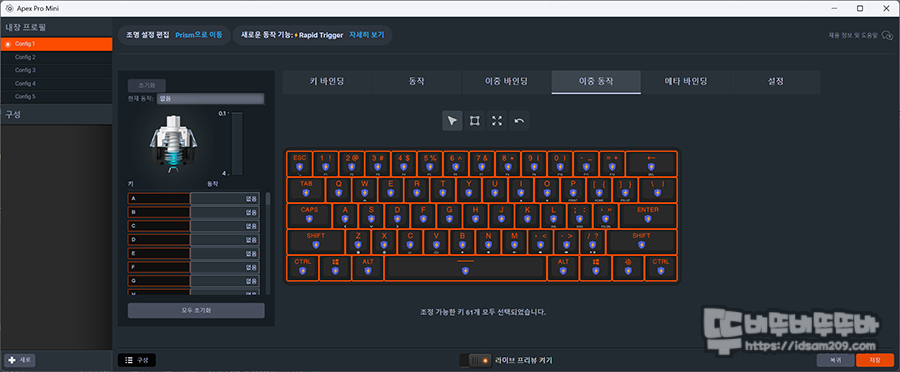Switch to 이중 바인딩 tab
900x372 pixels.
tap(506, 82)
